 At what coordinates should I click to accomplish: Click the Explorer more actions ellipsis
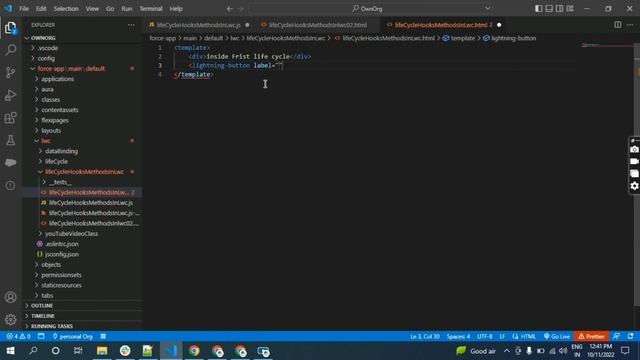click(131, 25)
